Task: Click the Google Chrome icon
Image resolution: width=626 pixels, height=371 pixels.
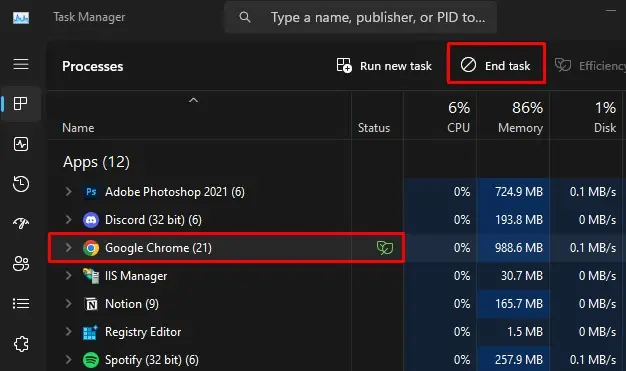Action: (x=91, y=248)
